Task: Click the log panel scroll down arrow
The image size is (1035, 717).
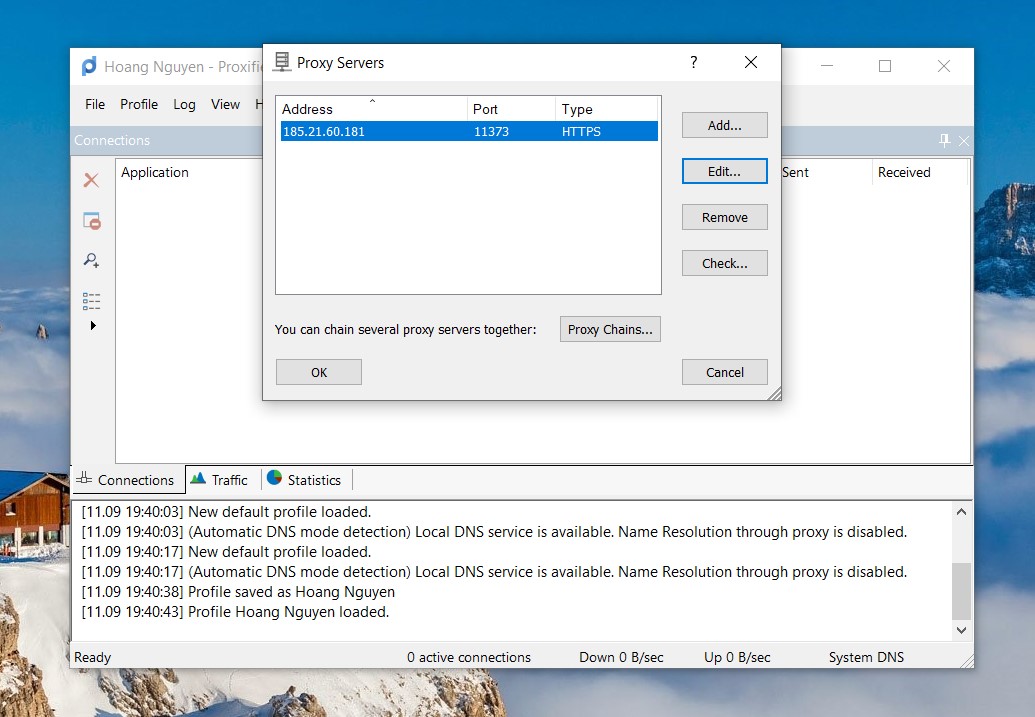Action: [961, 630]
